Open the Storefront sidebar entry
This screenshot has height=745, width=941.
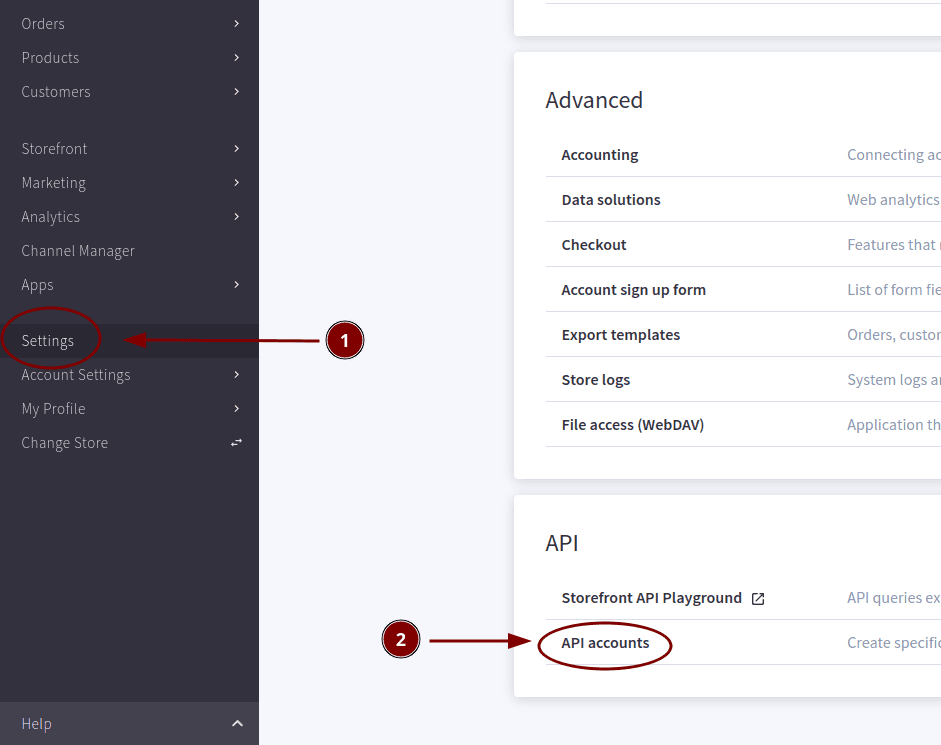(54, 148)
